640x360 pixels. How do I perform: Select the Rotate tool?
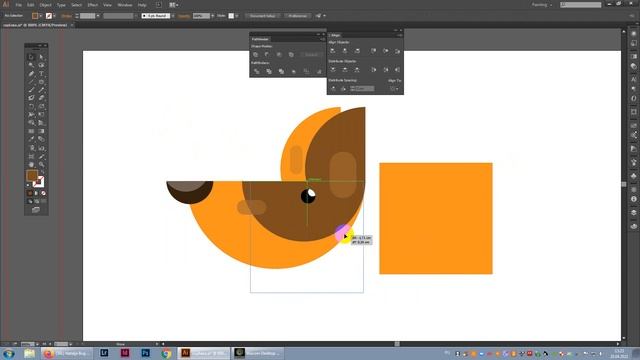point(31,107)
